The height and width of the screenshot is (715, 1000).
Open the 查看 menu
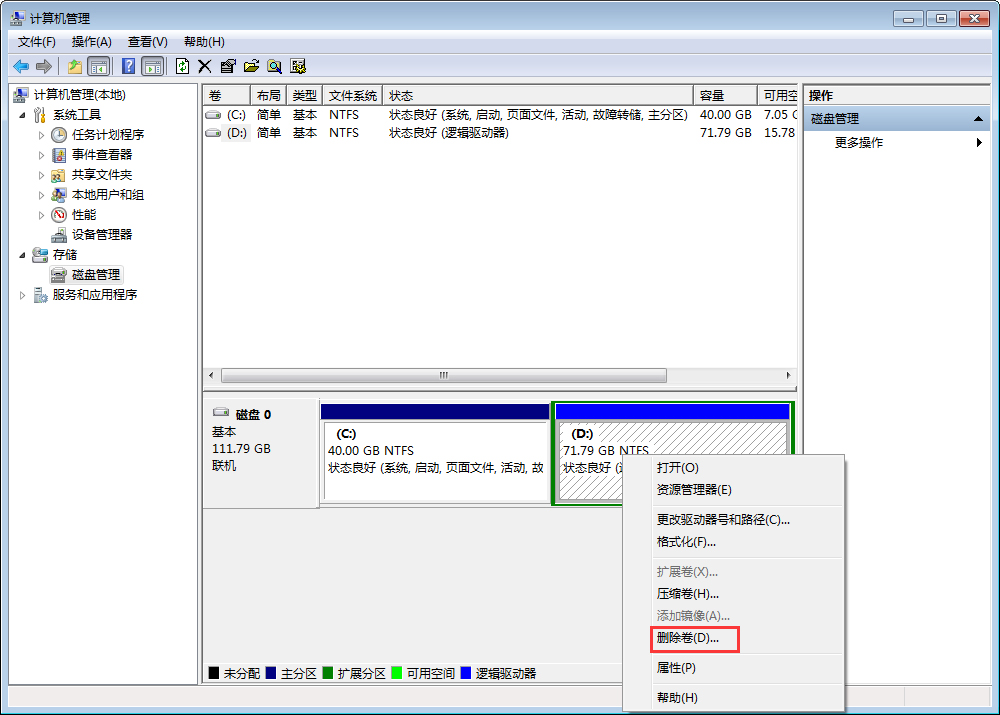(x=146, y=41)
